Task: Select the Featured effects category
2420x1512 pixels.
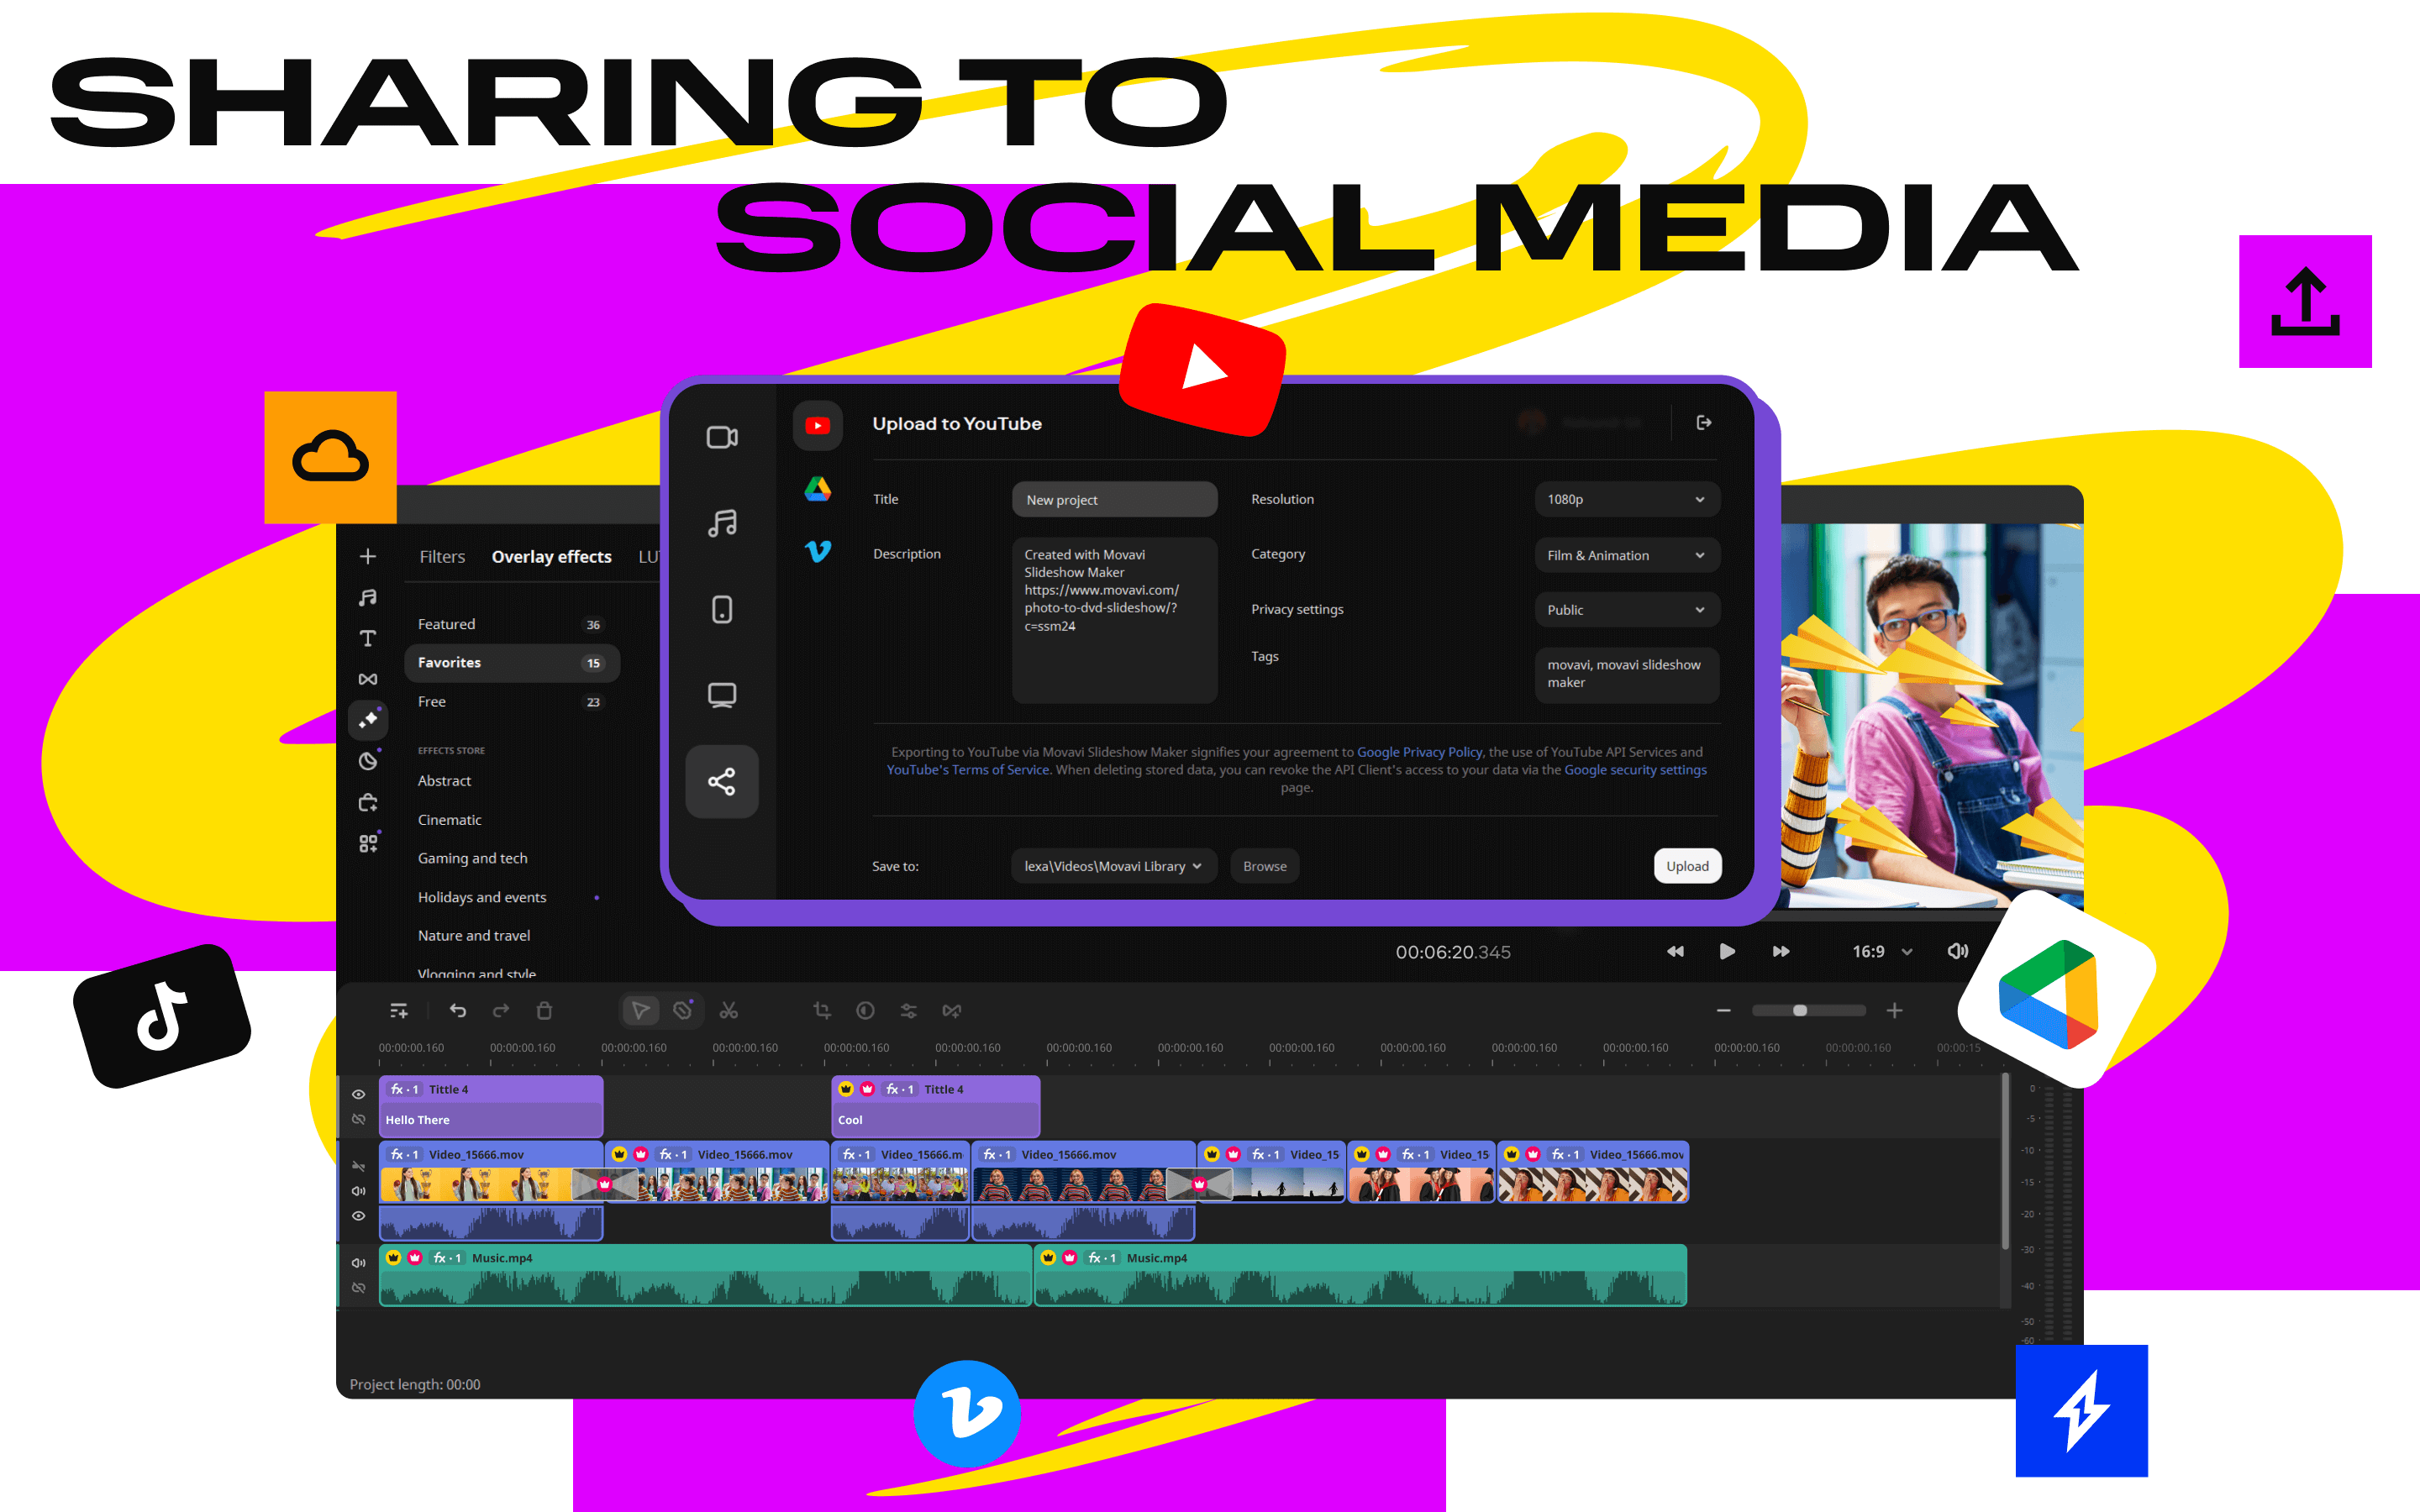Action: click(511, 624)
